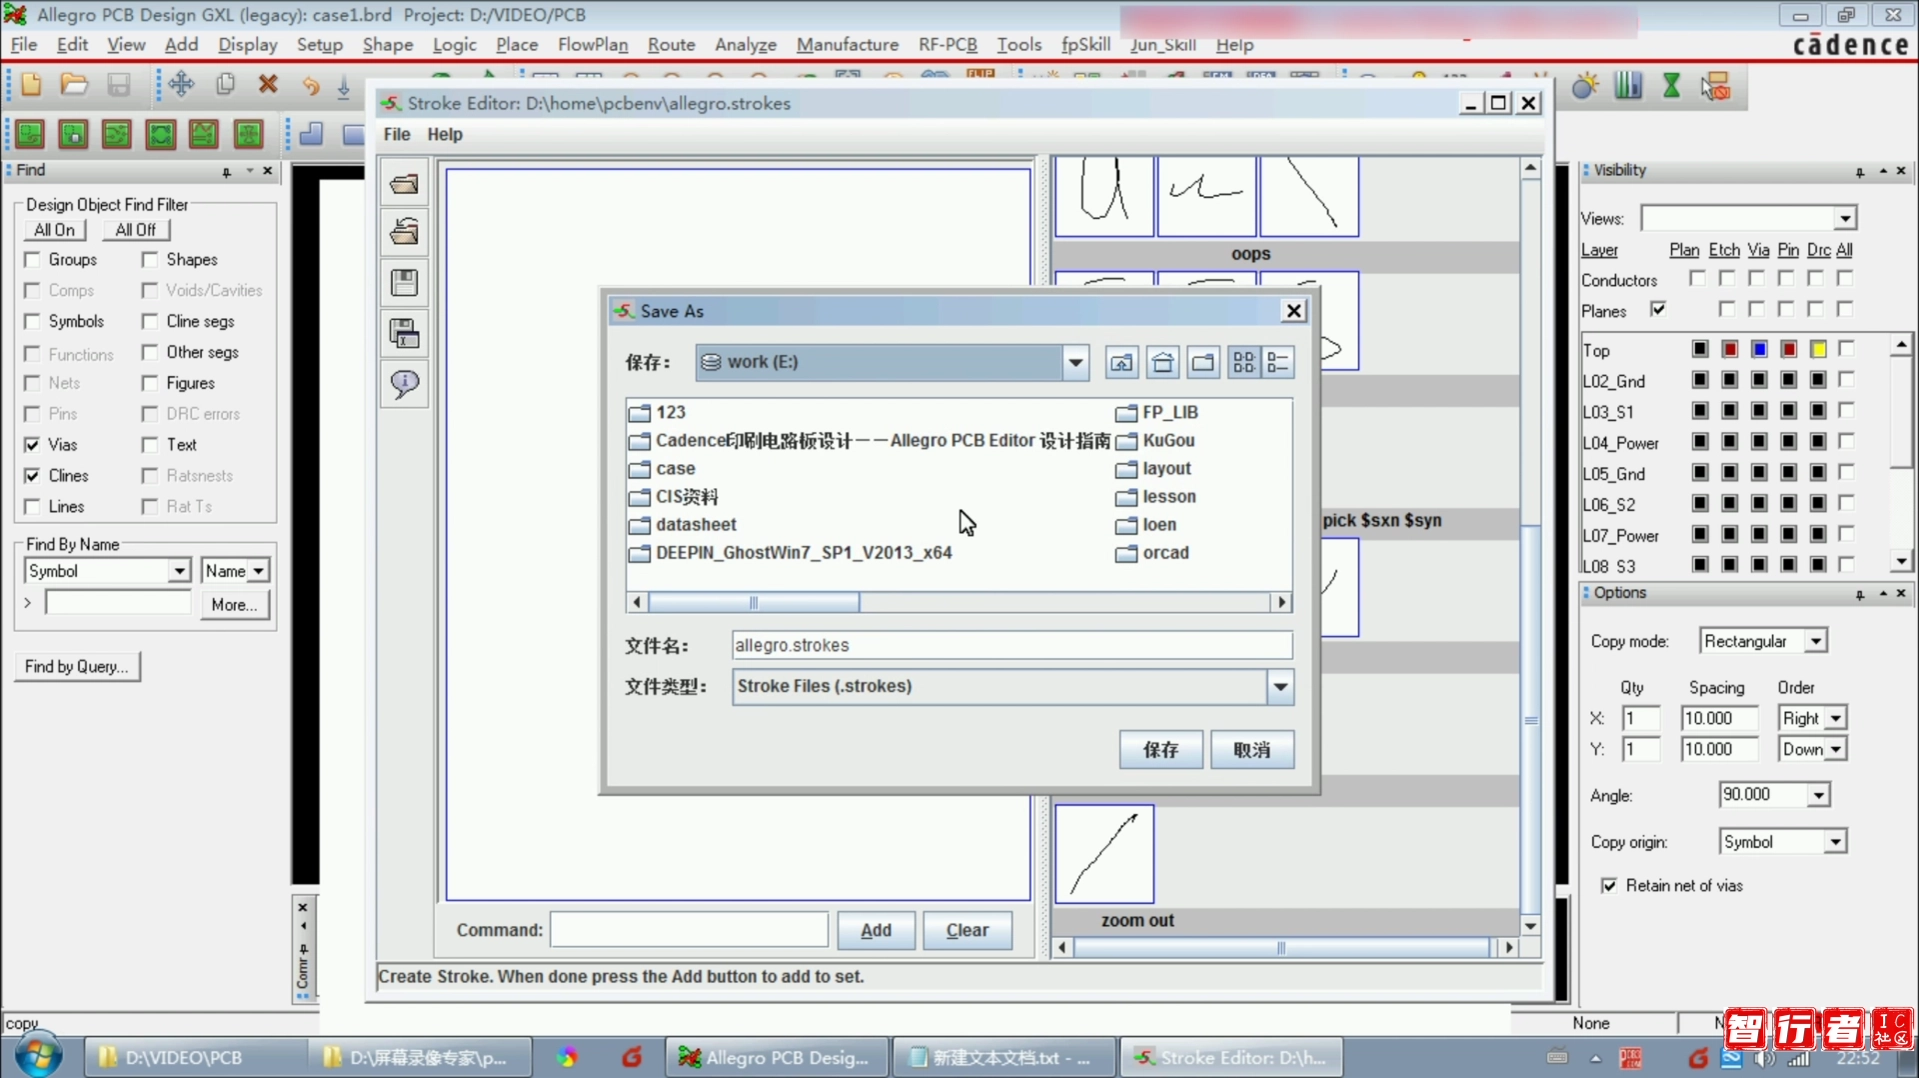
Task: Click the New file icon in Allegro toolbar
Action: point(31,85)
